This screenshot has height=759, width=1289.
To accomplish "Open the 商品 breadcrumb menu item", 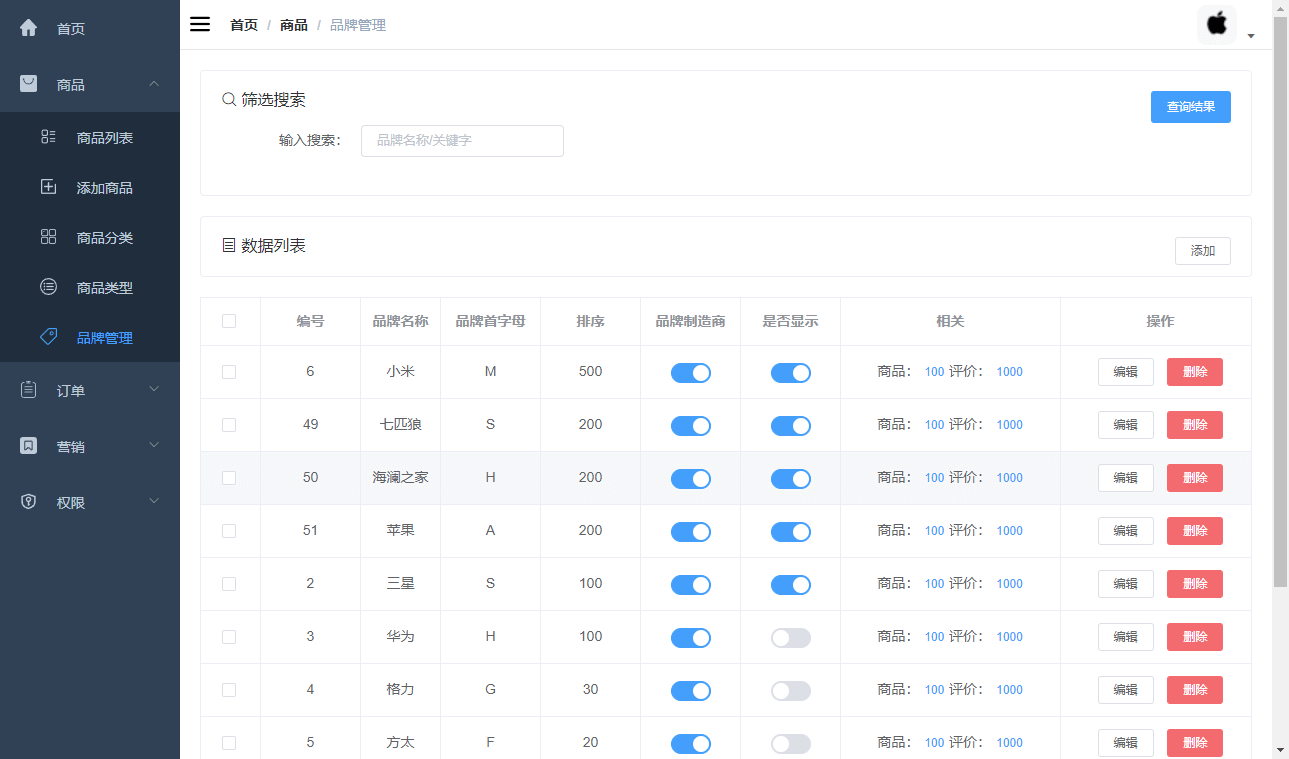I will 293,24.
